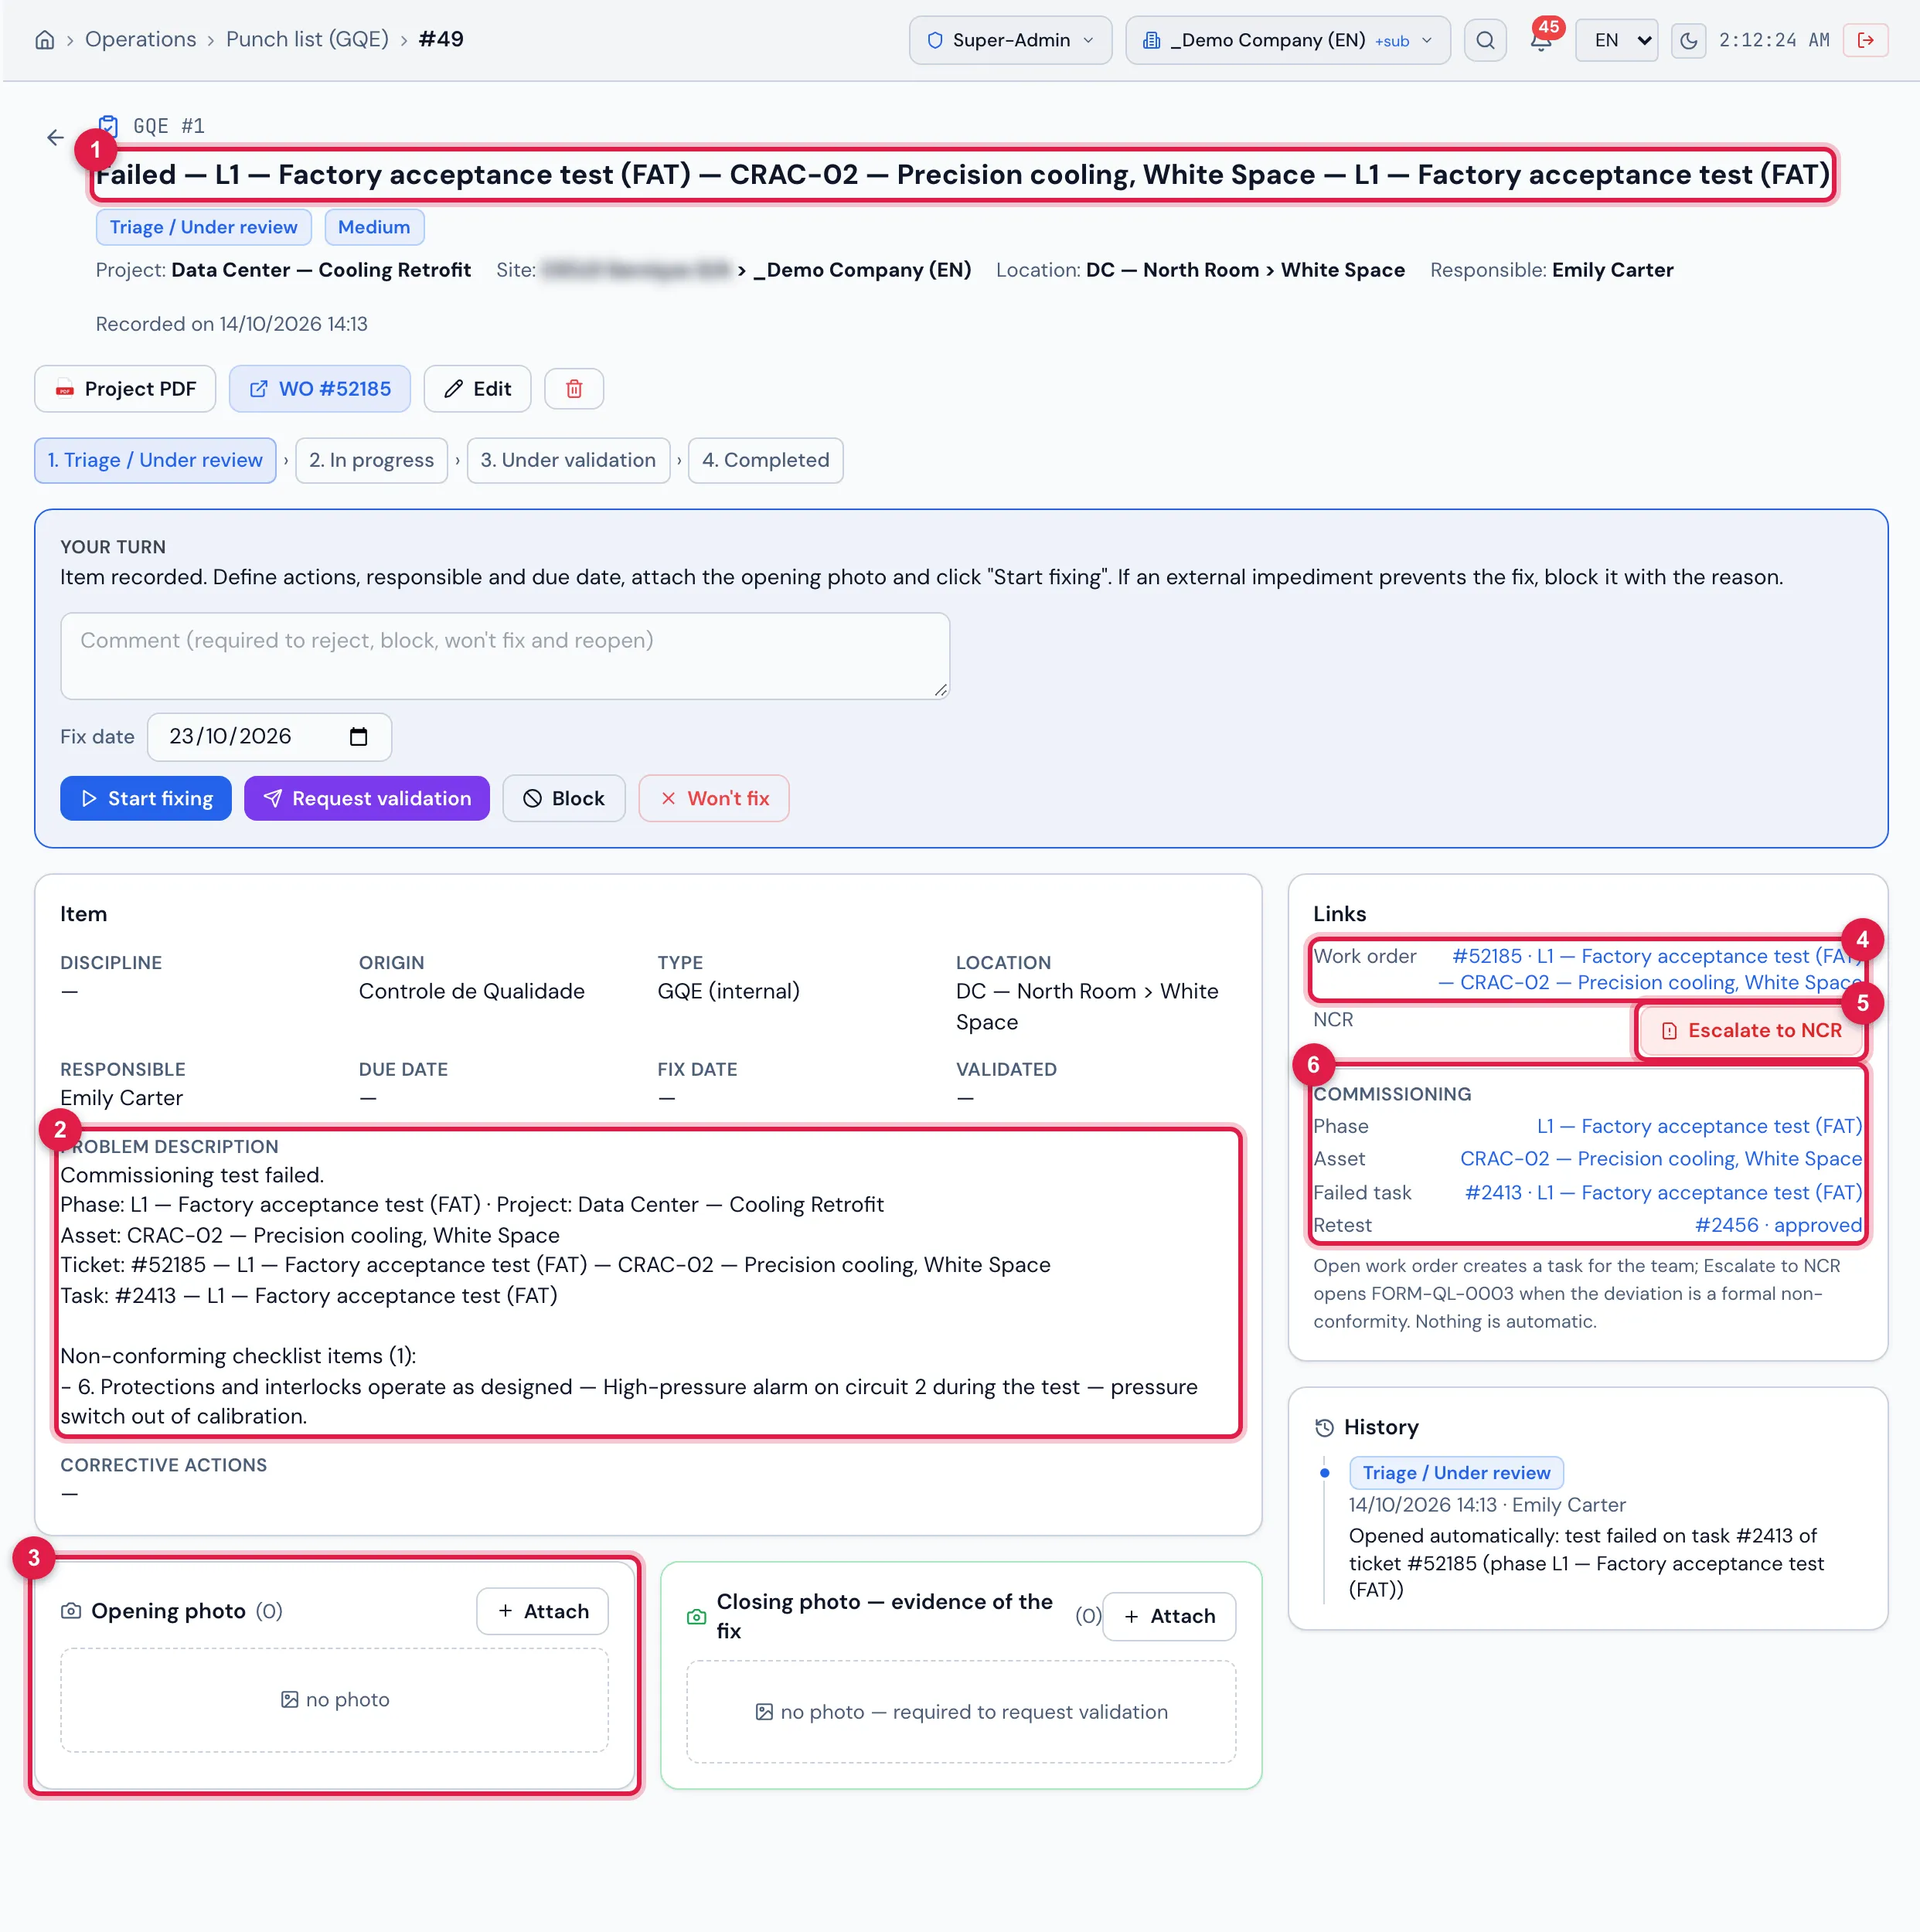
Task: Open Operations in the breadcrumb
Action: tap(141, 40)
